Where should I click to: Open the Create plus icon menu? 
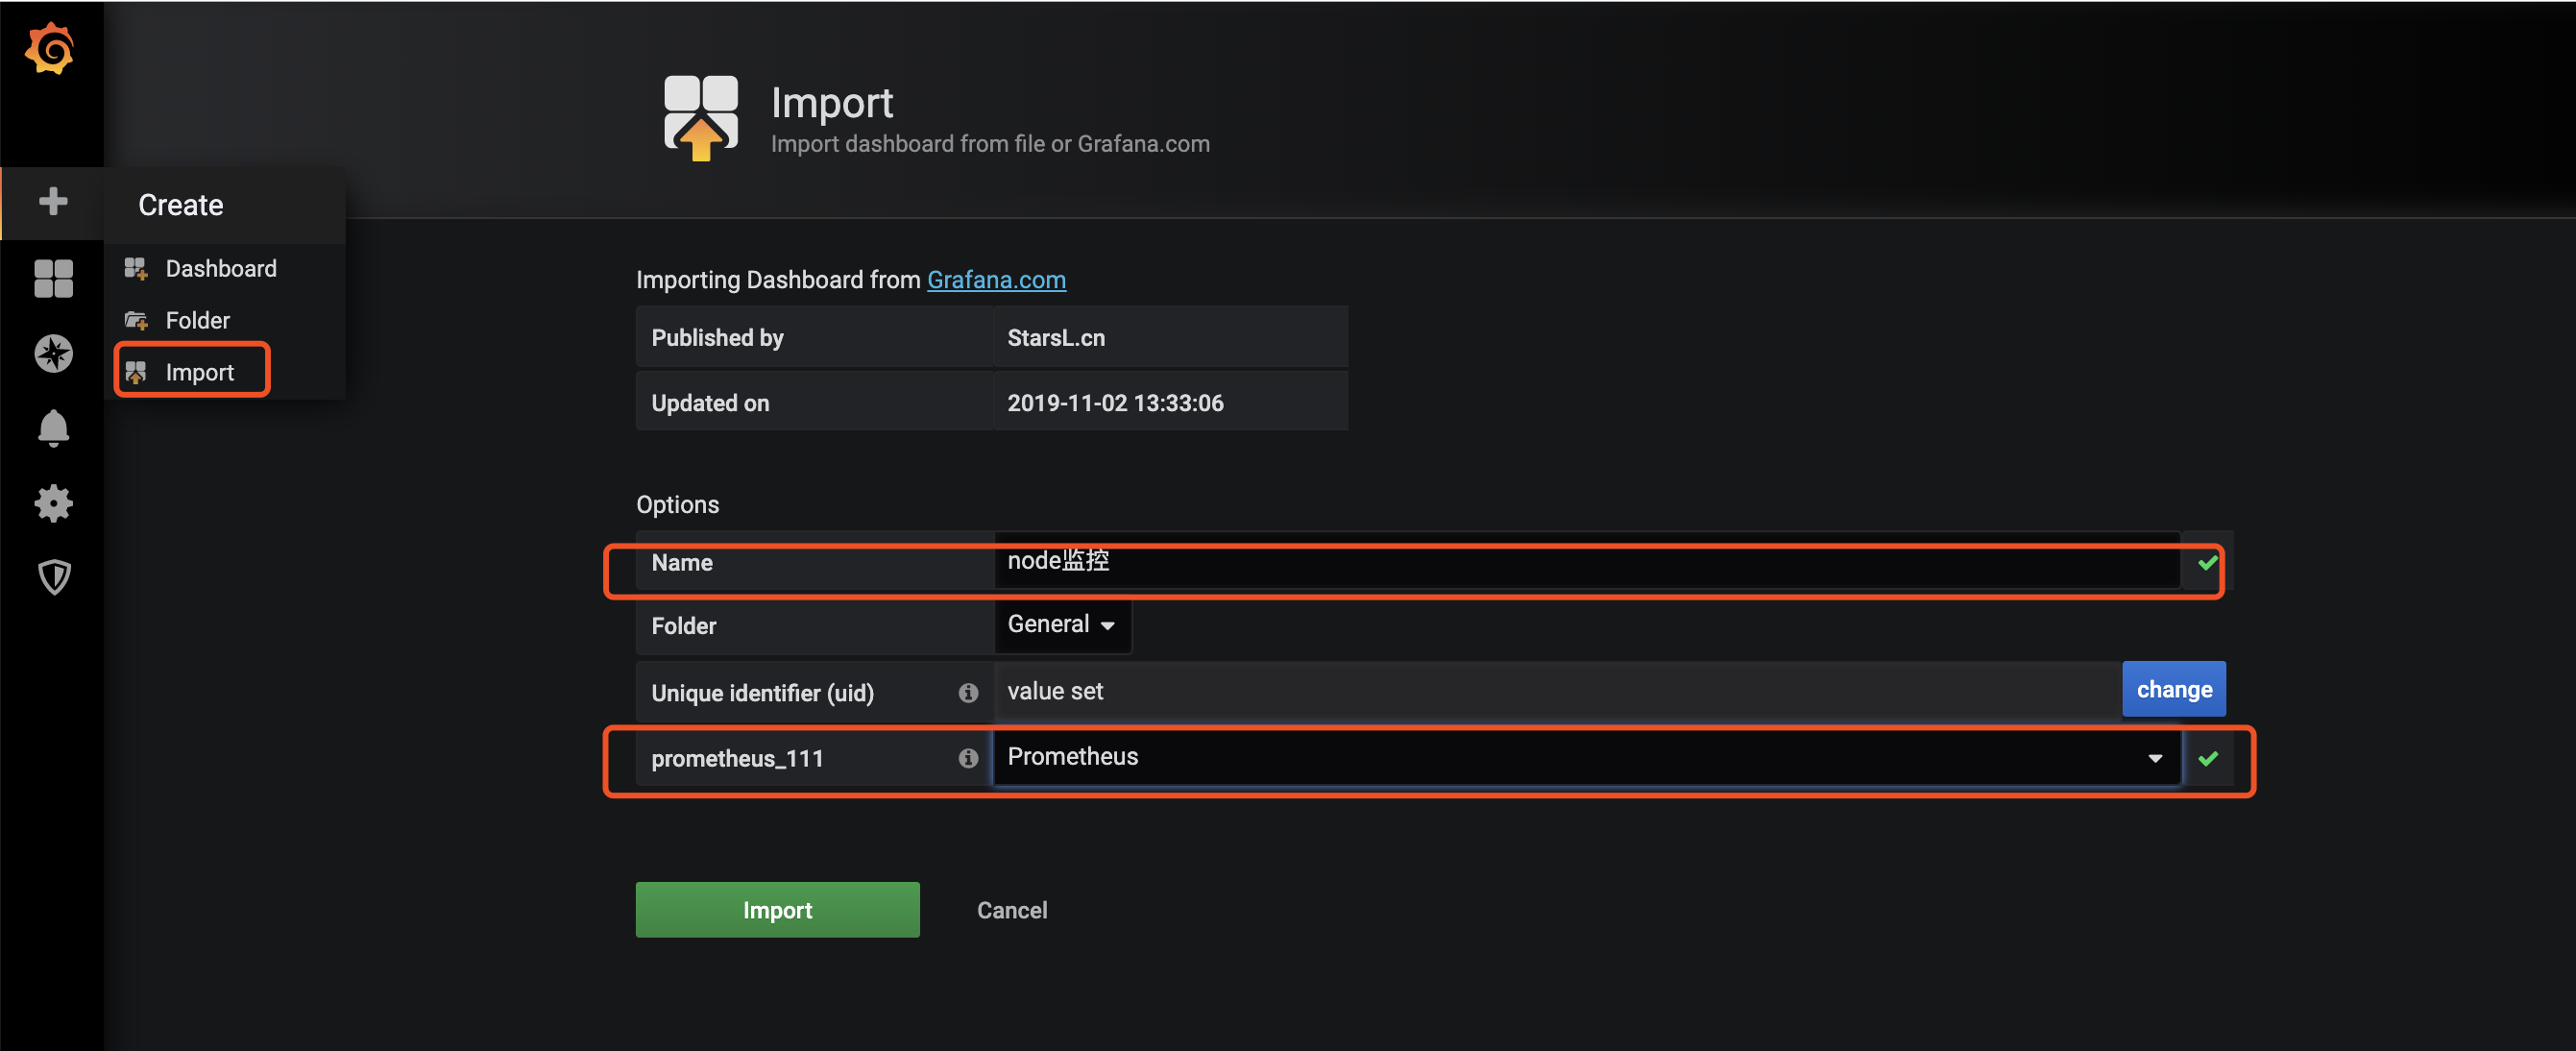52,202
